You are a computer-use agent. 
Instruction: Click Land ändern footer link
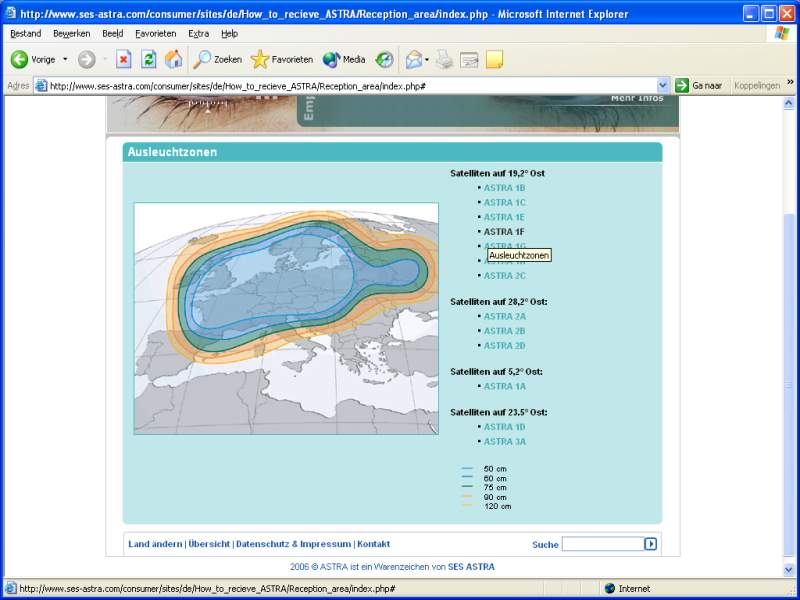pos(155,544)
